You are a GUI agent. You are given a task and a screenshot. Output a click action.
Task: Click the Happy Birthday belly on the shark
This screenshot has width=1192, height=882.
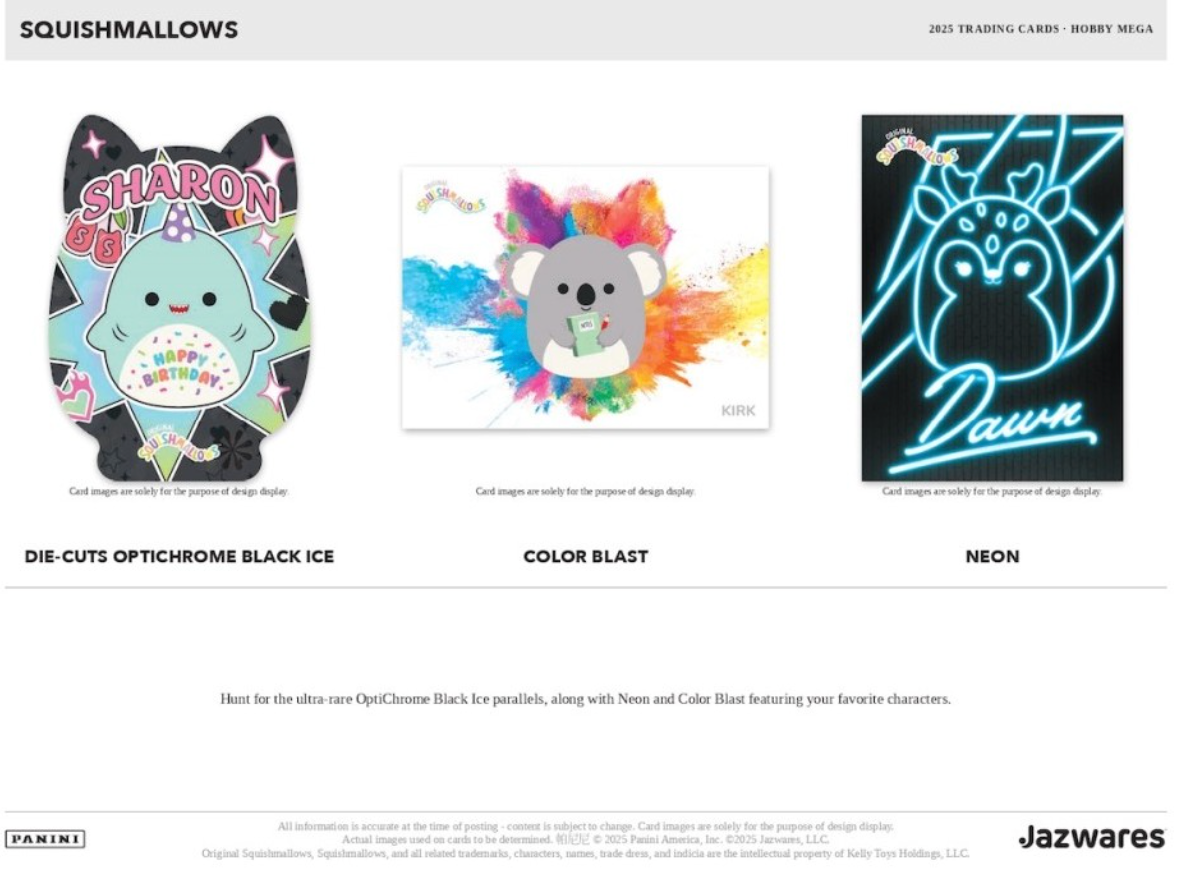(x=182, y=367)
